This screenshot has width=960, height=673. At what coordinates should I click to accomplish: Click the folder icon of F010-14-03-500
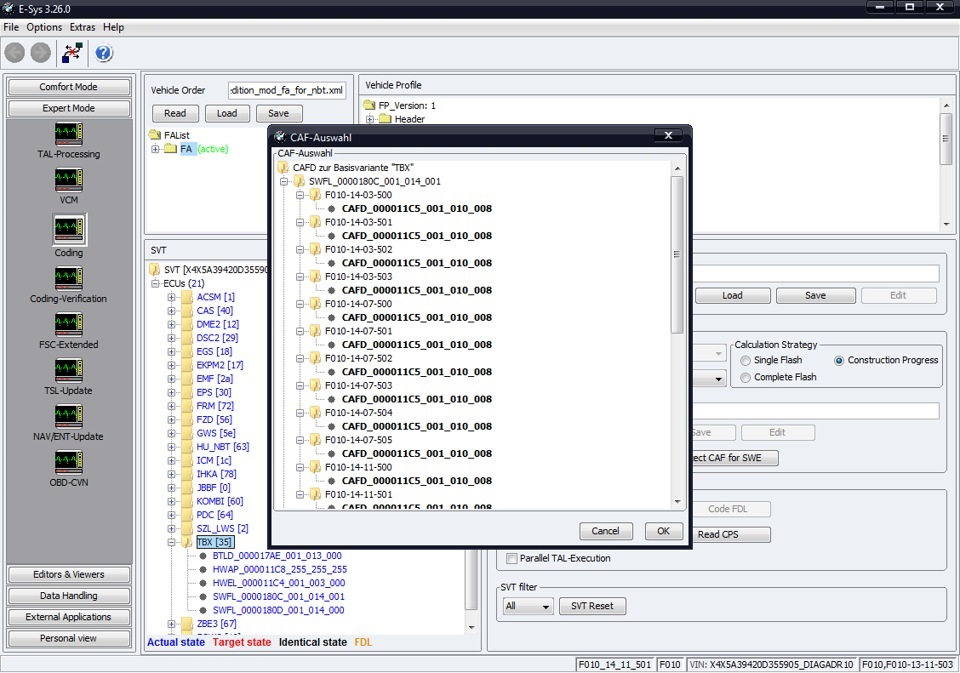(x=315, y=195)
